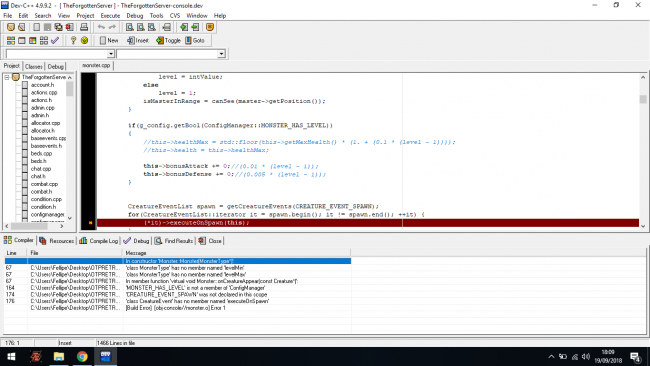Click the Find magnifier icon

point(130,27)
